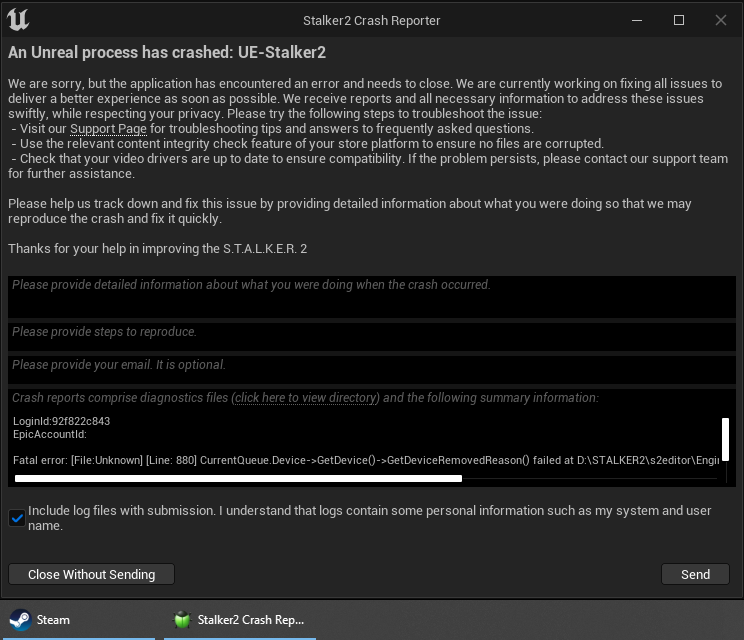The height and width of the screenshot is (640, 744).
Task: Maximize the Crash Reporter window
Action: (679, 20)
